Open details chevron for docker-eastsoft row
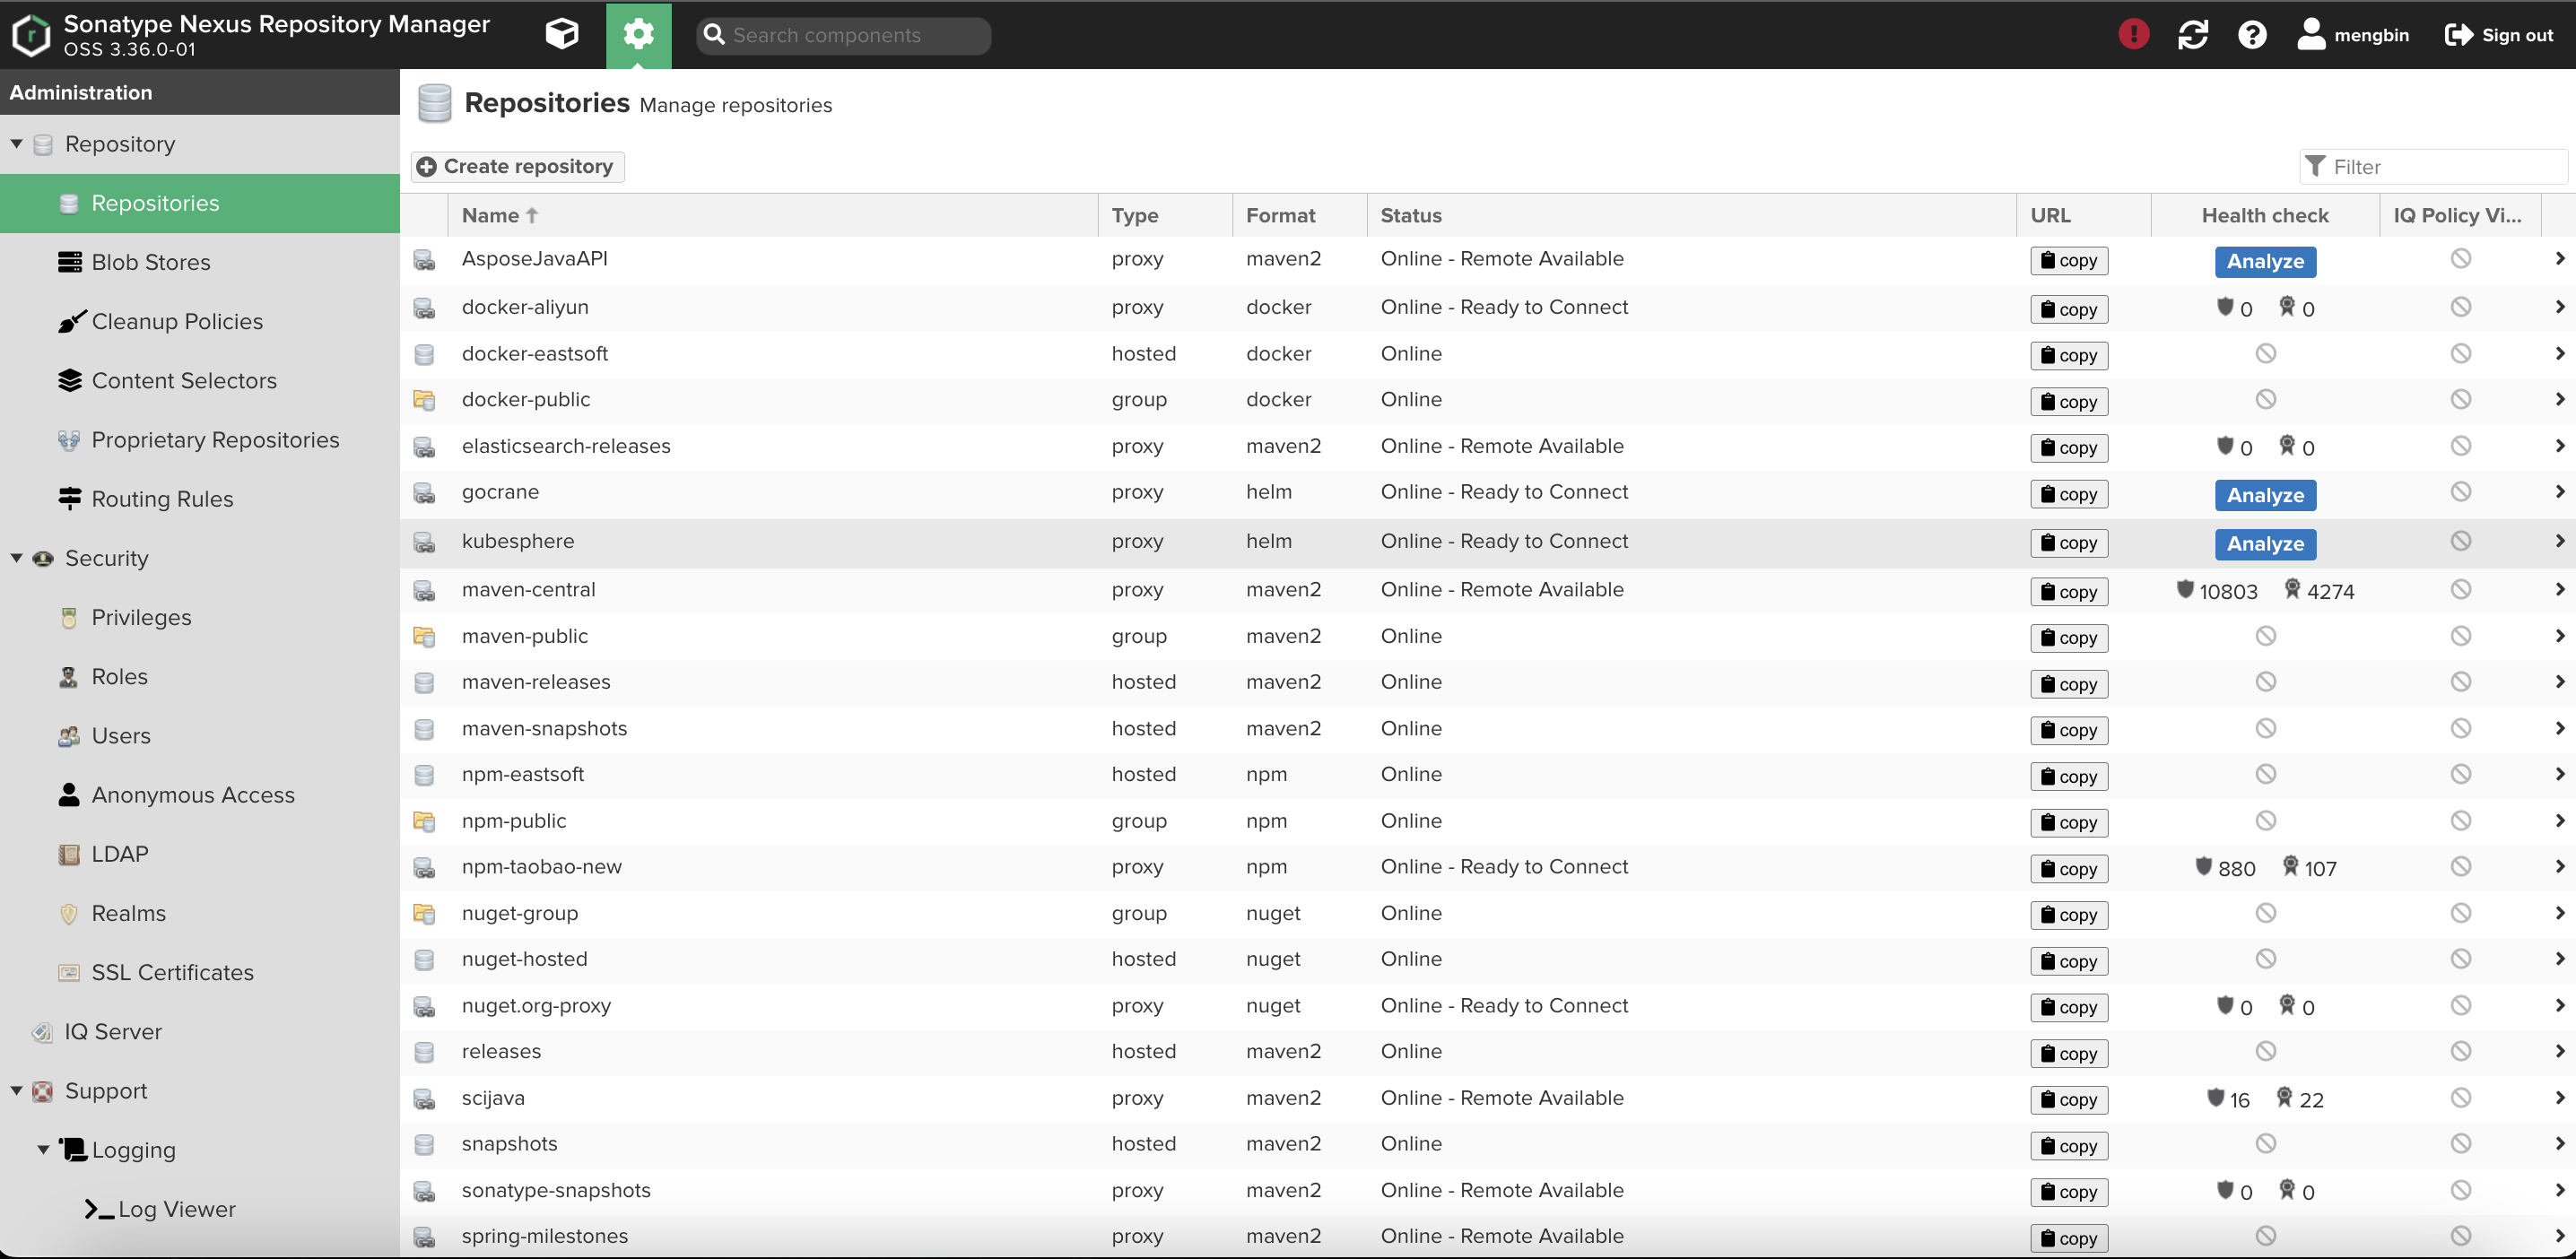This screenshot has height=1259, width=2576. click(x=2559, y=353)
